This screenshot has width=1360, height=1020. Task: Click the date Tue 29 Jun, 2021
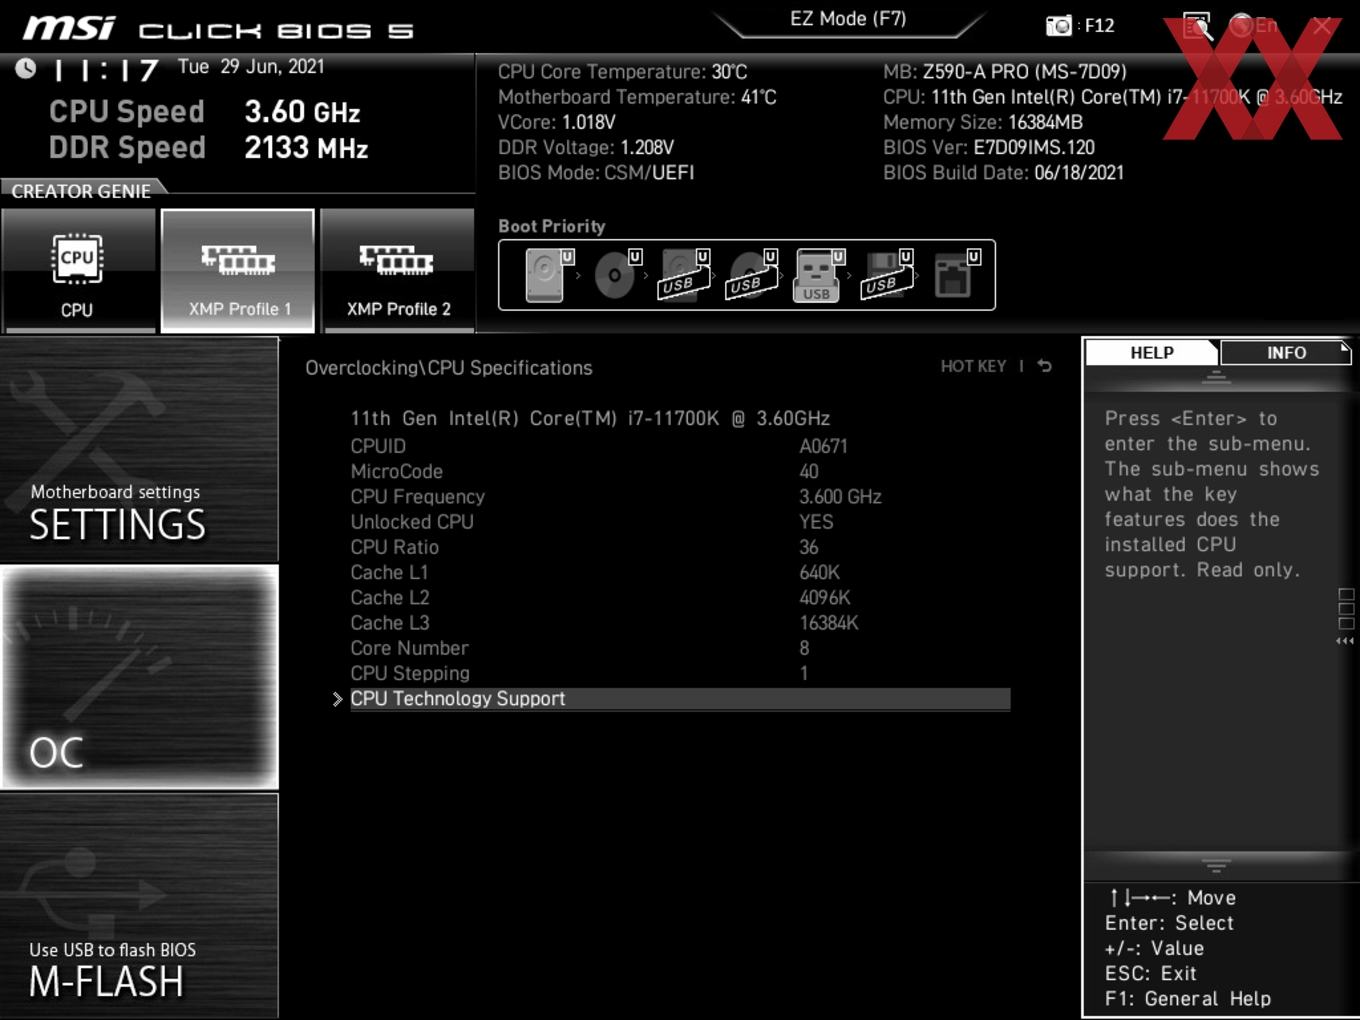pos(251,67)
